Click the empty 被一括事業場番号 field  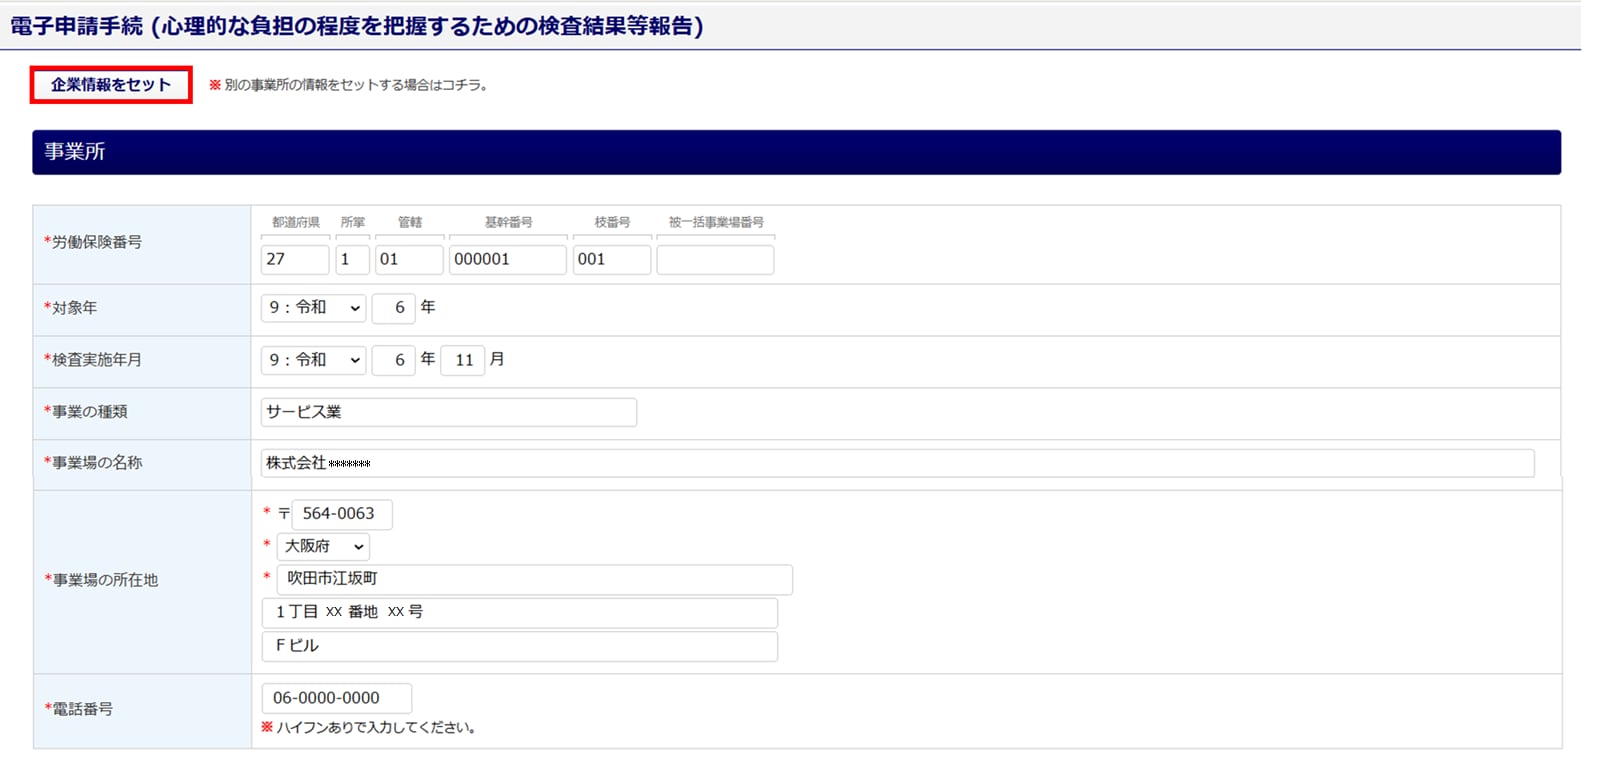[715, 260]
